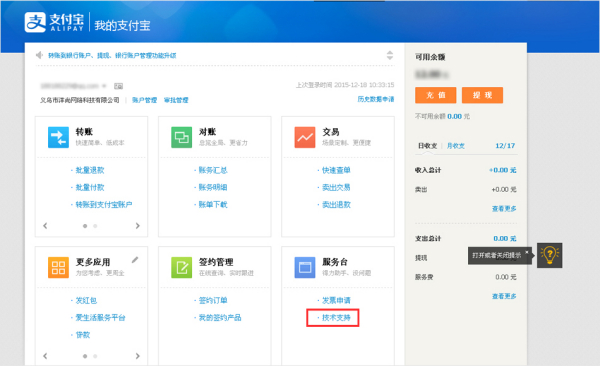Click the Alipay logo in the header
The height and width of the screenshot is (366, 600).
pyautogui.click(x=54, y=22)
